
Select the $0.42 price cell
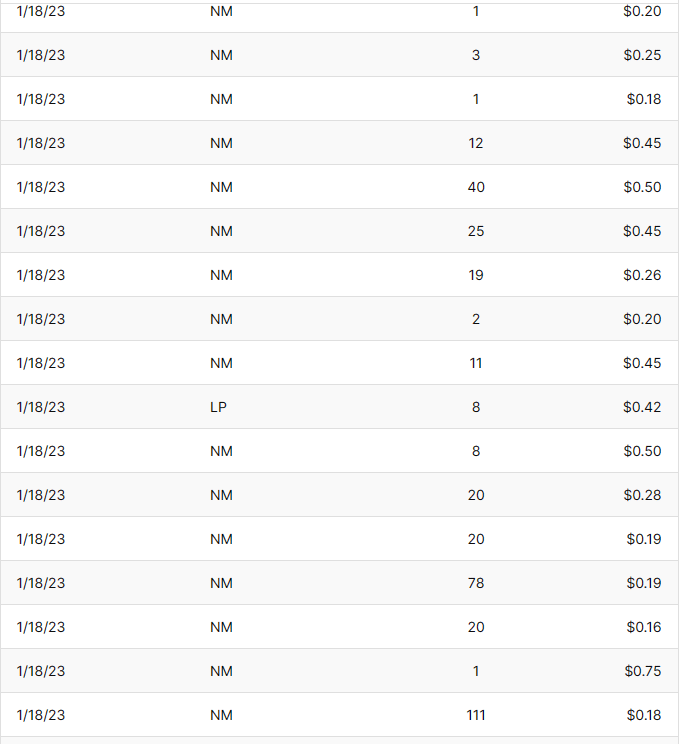tap(642, 407)
